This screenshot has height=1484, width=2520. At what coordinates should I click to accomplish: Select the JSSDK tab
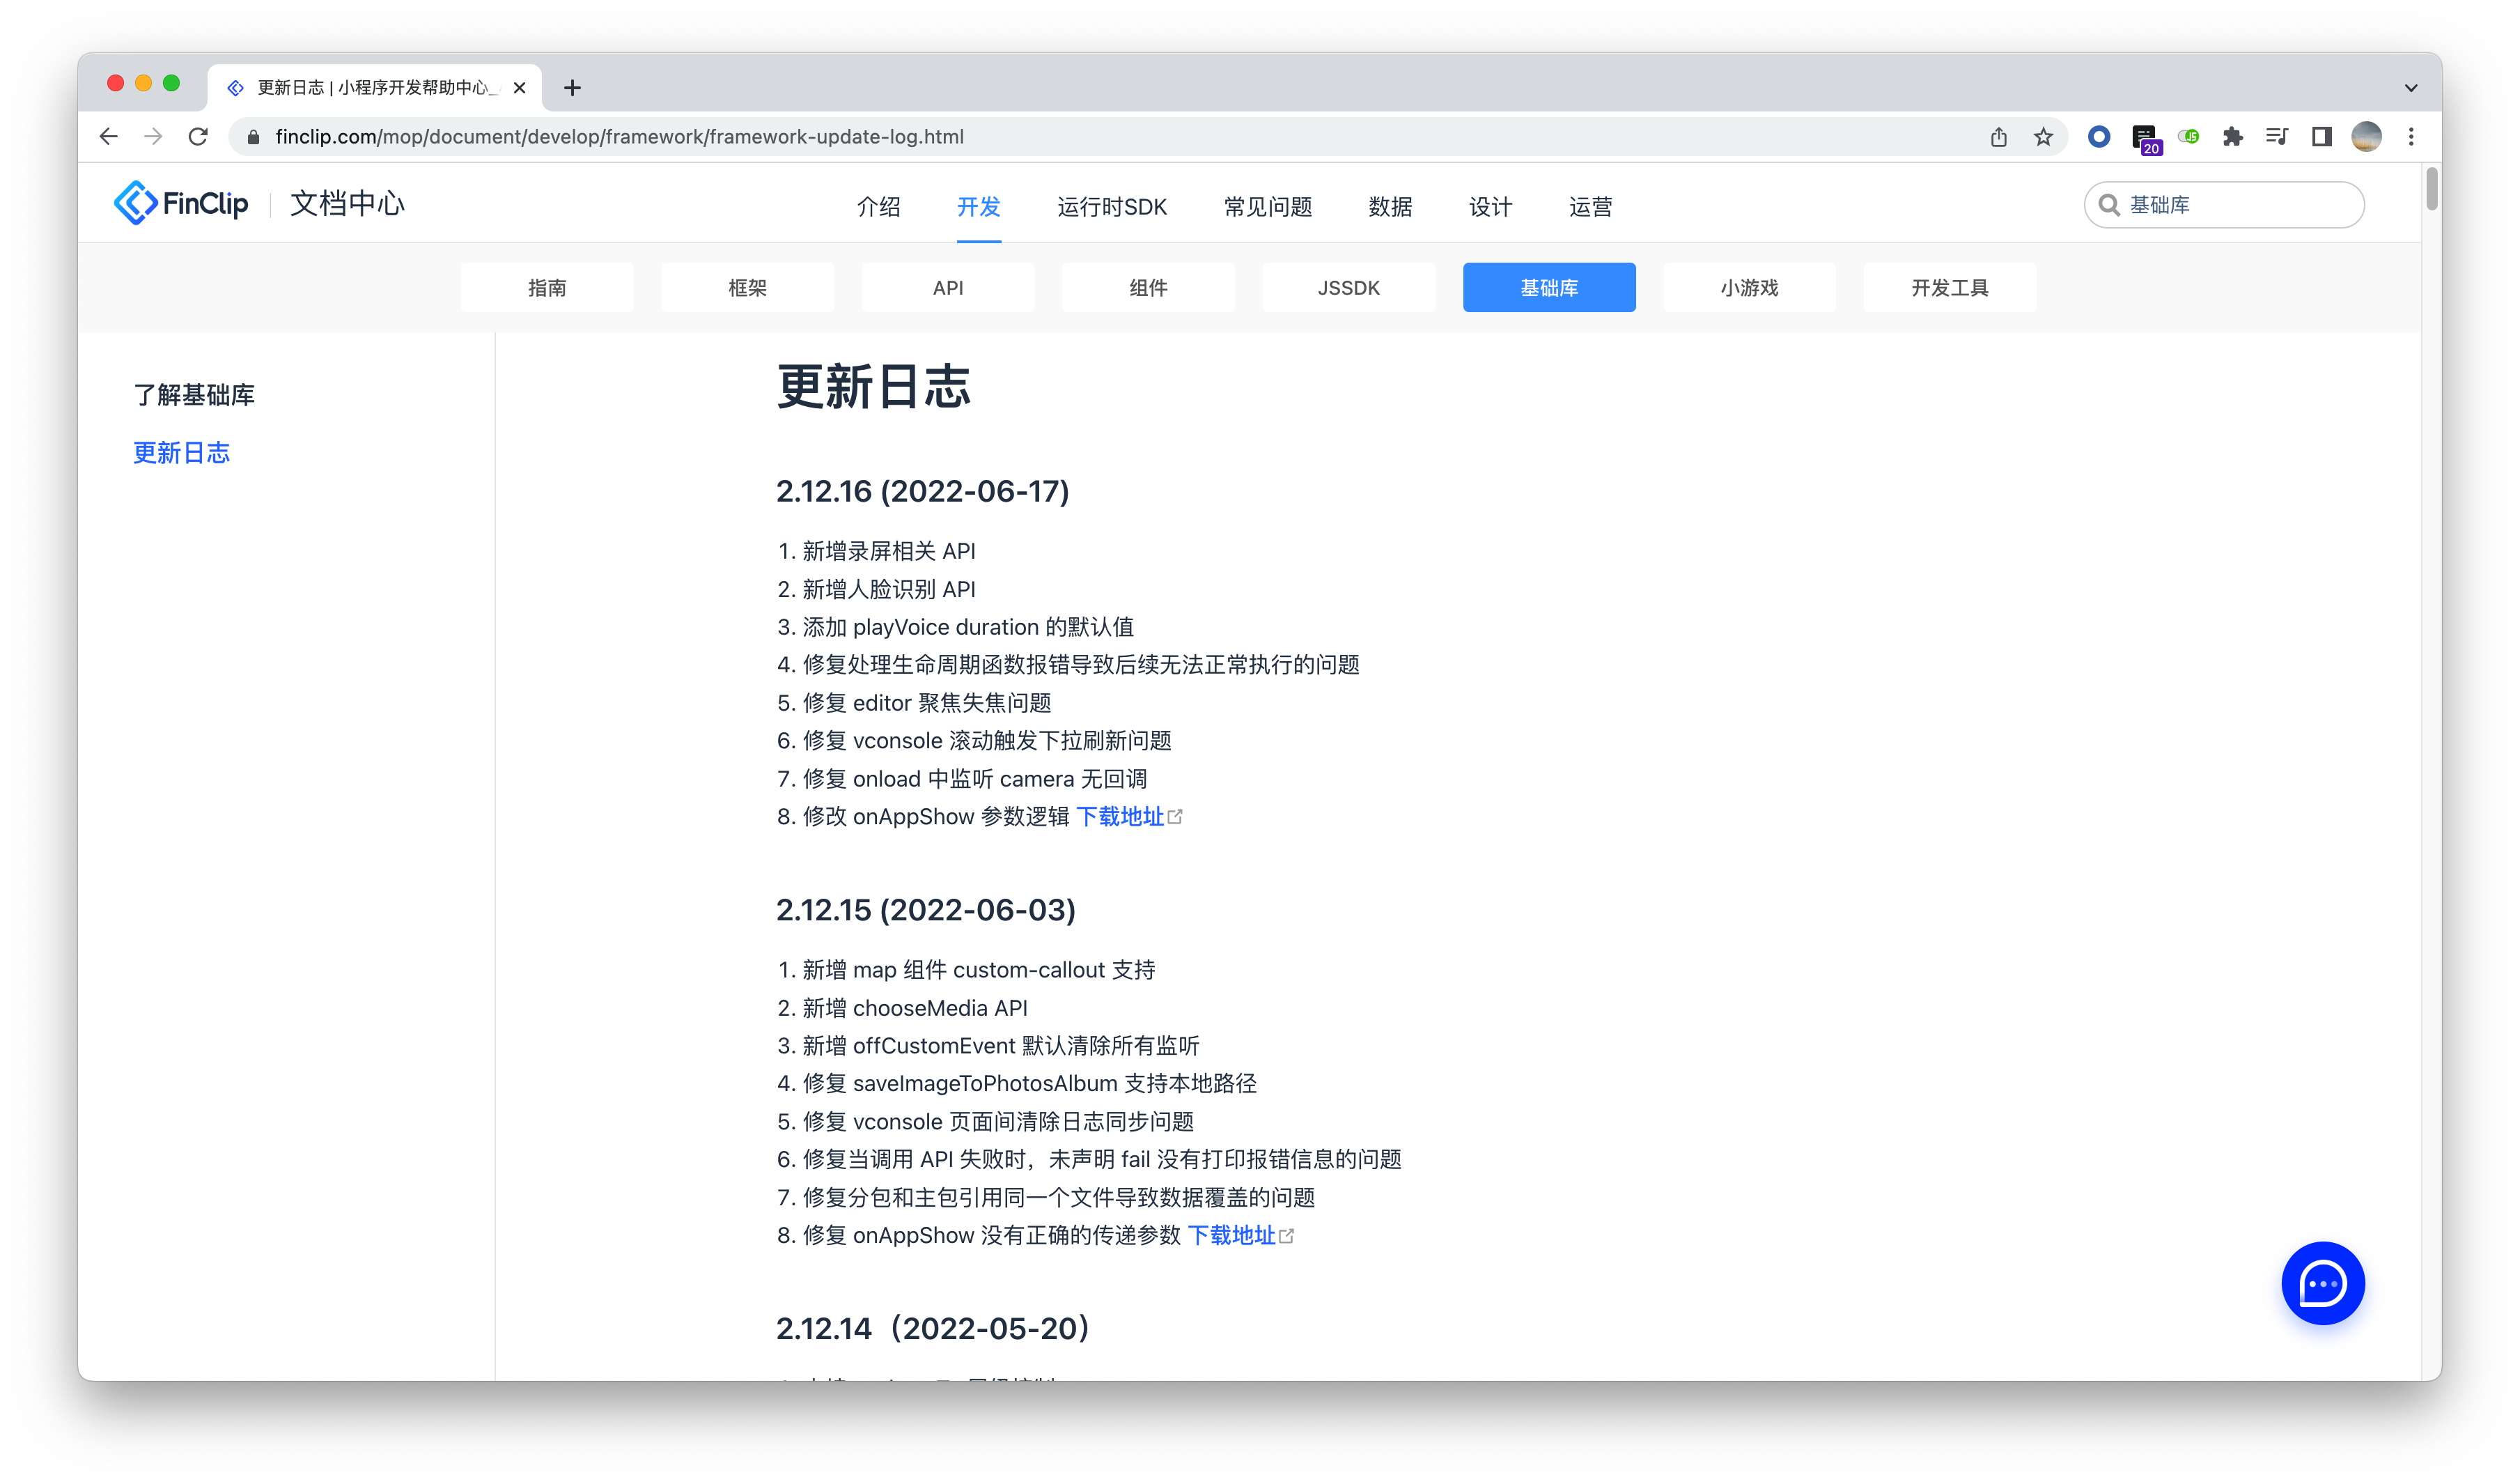[x=1348, y=288]
